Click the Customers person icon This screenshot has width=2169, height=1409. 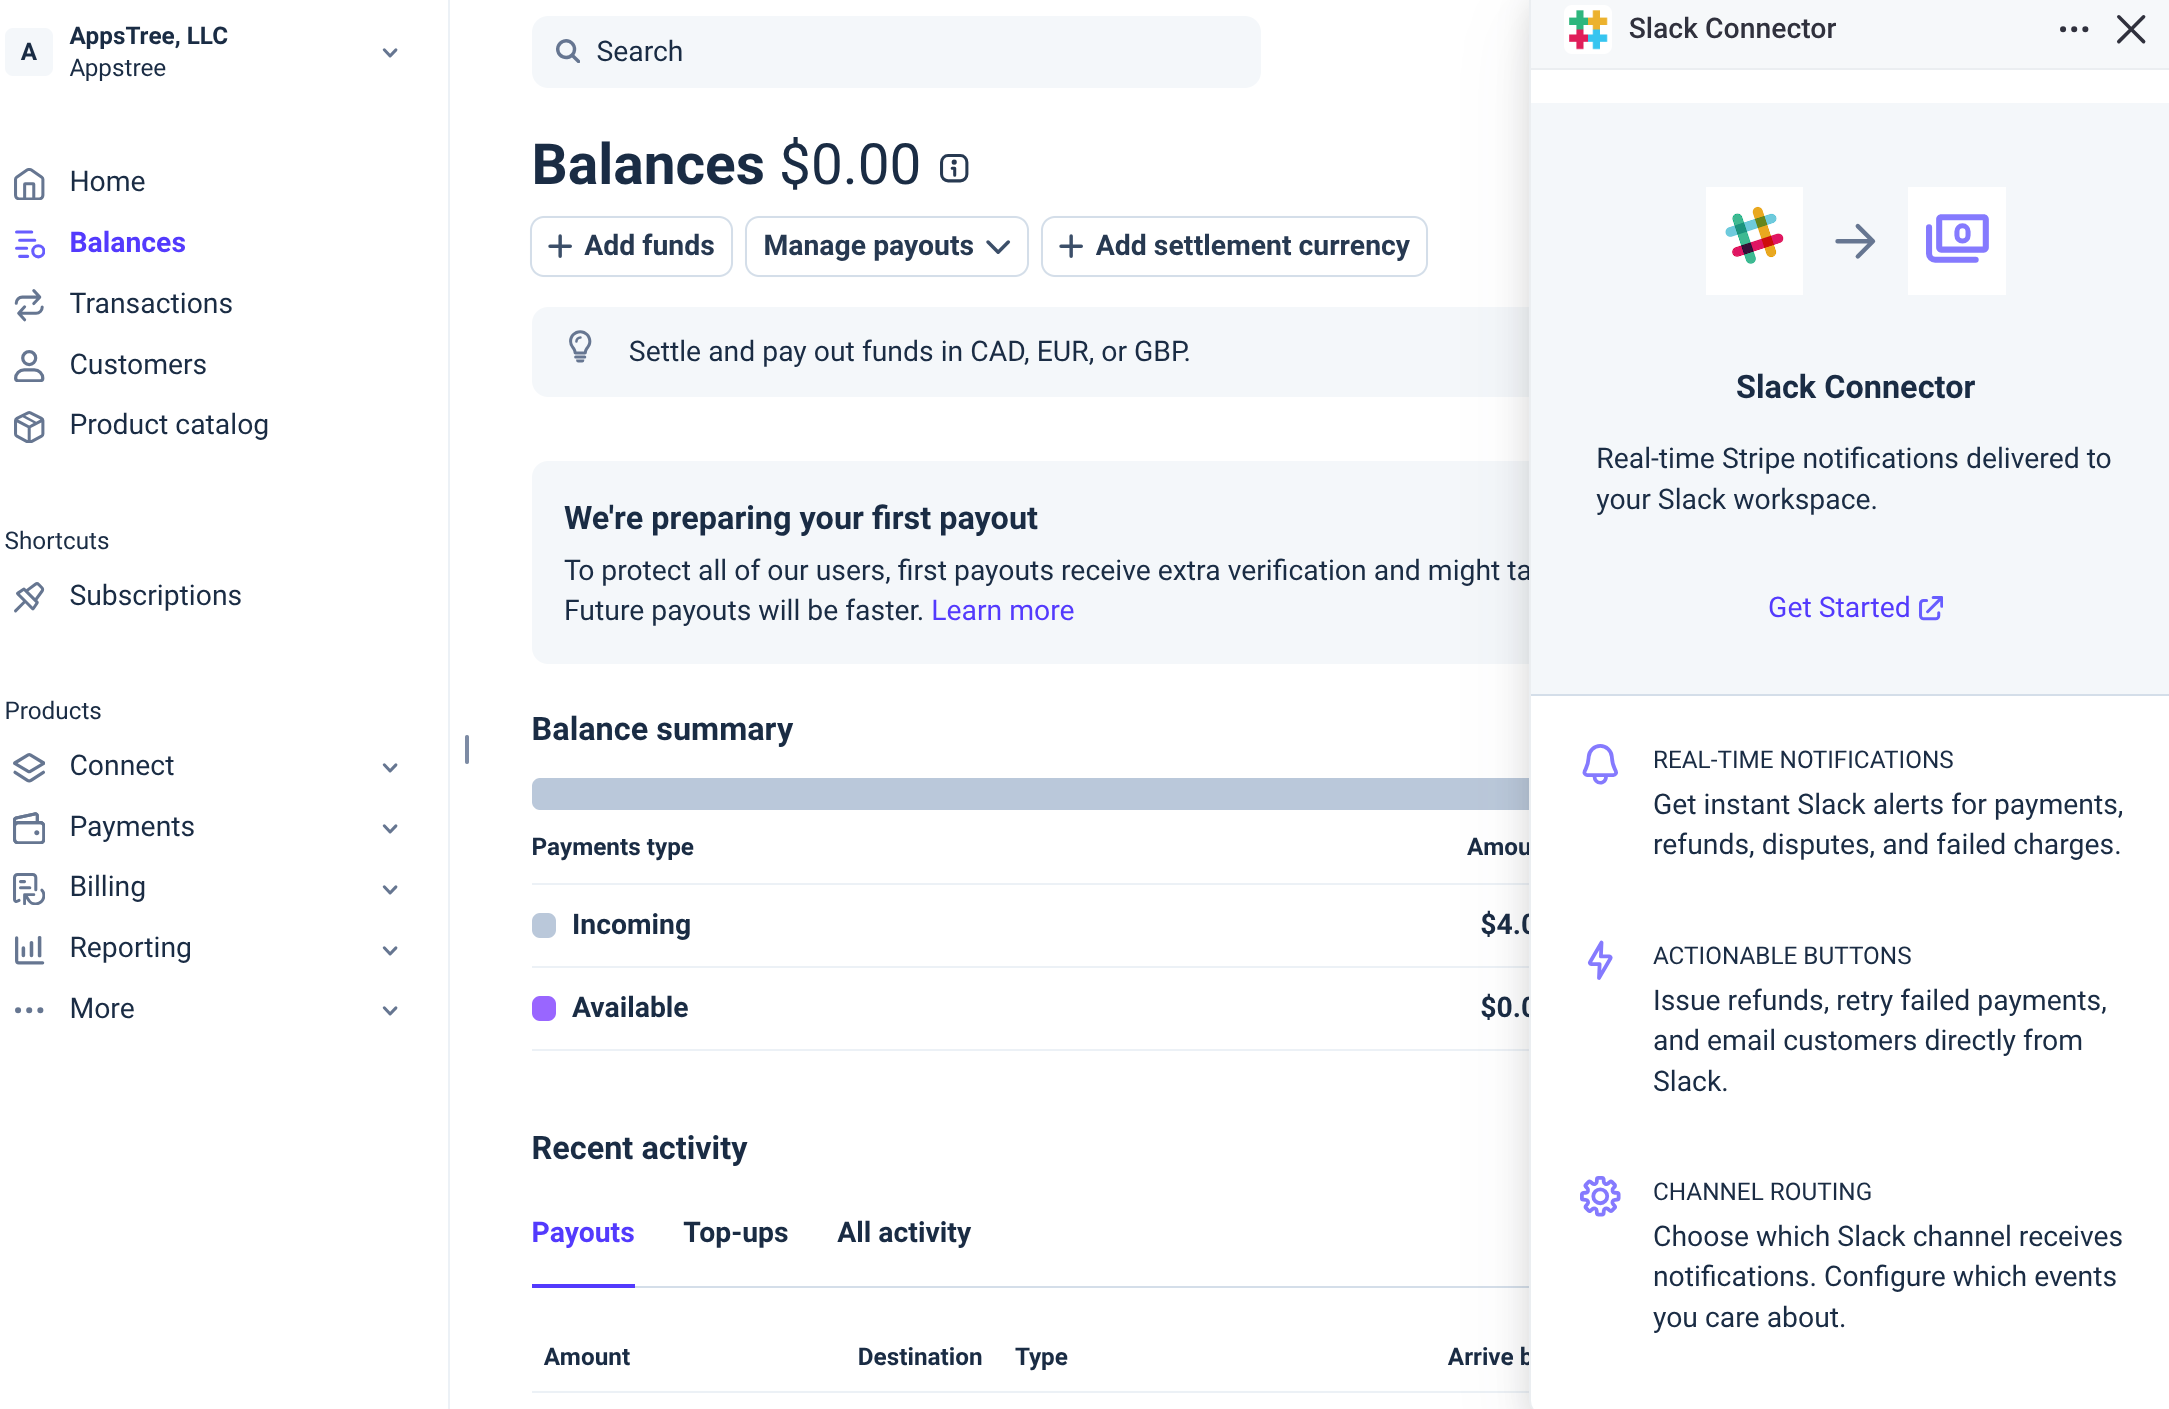click(x=29, y=365)
